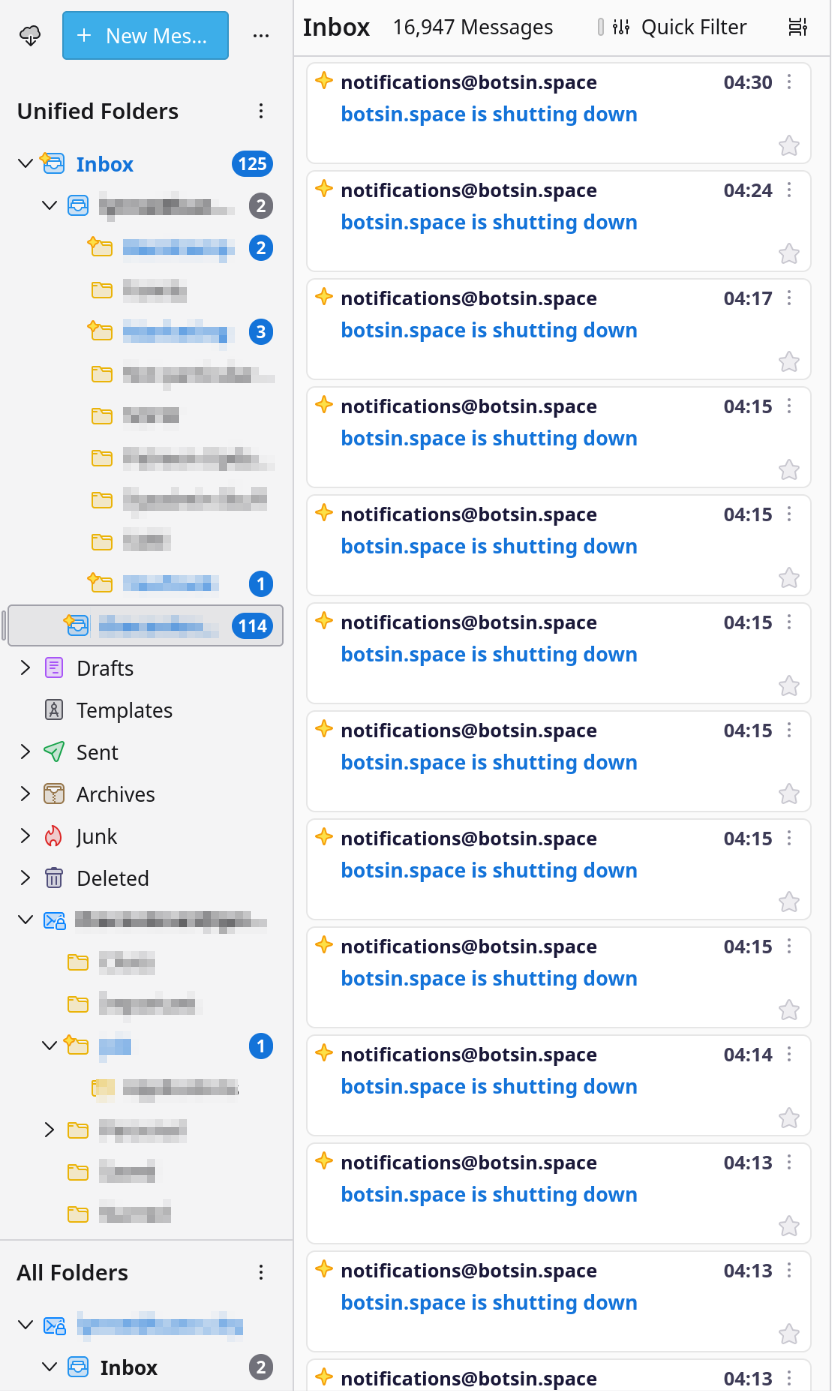Screen dimensions: 832x1391
Task: Open the three-dot menu on the 04:30 message
Action: pos(789,83)
